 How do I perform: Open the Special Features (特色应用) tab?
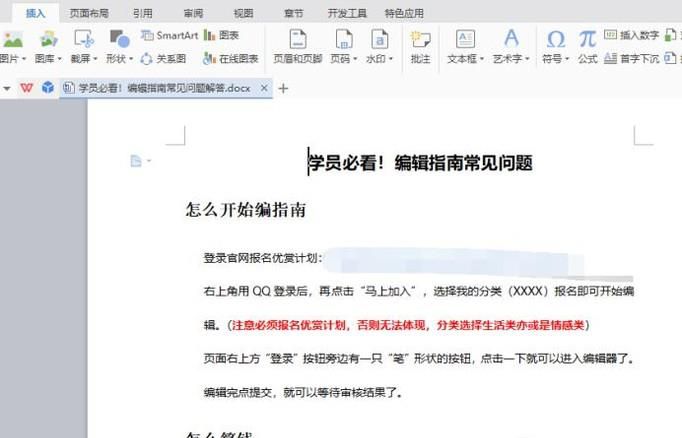coord(404,13)
